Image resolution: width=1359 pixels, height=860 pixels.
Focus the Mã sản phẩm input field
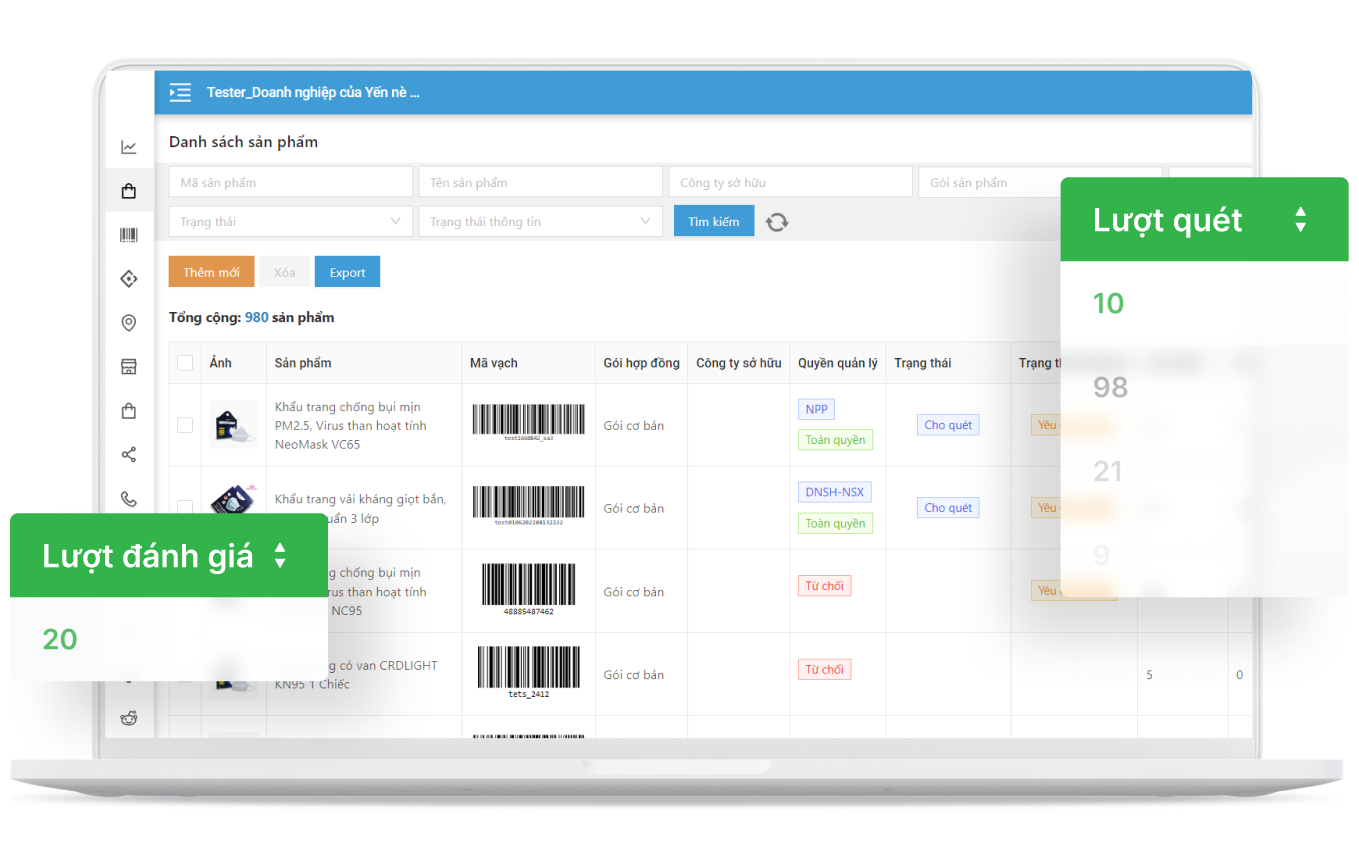(290, 182)
